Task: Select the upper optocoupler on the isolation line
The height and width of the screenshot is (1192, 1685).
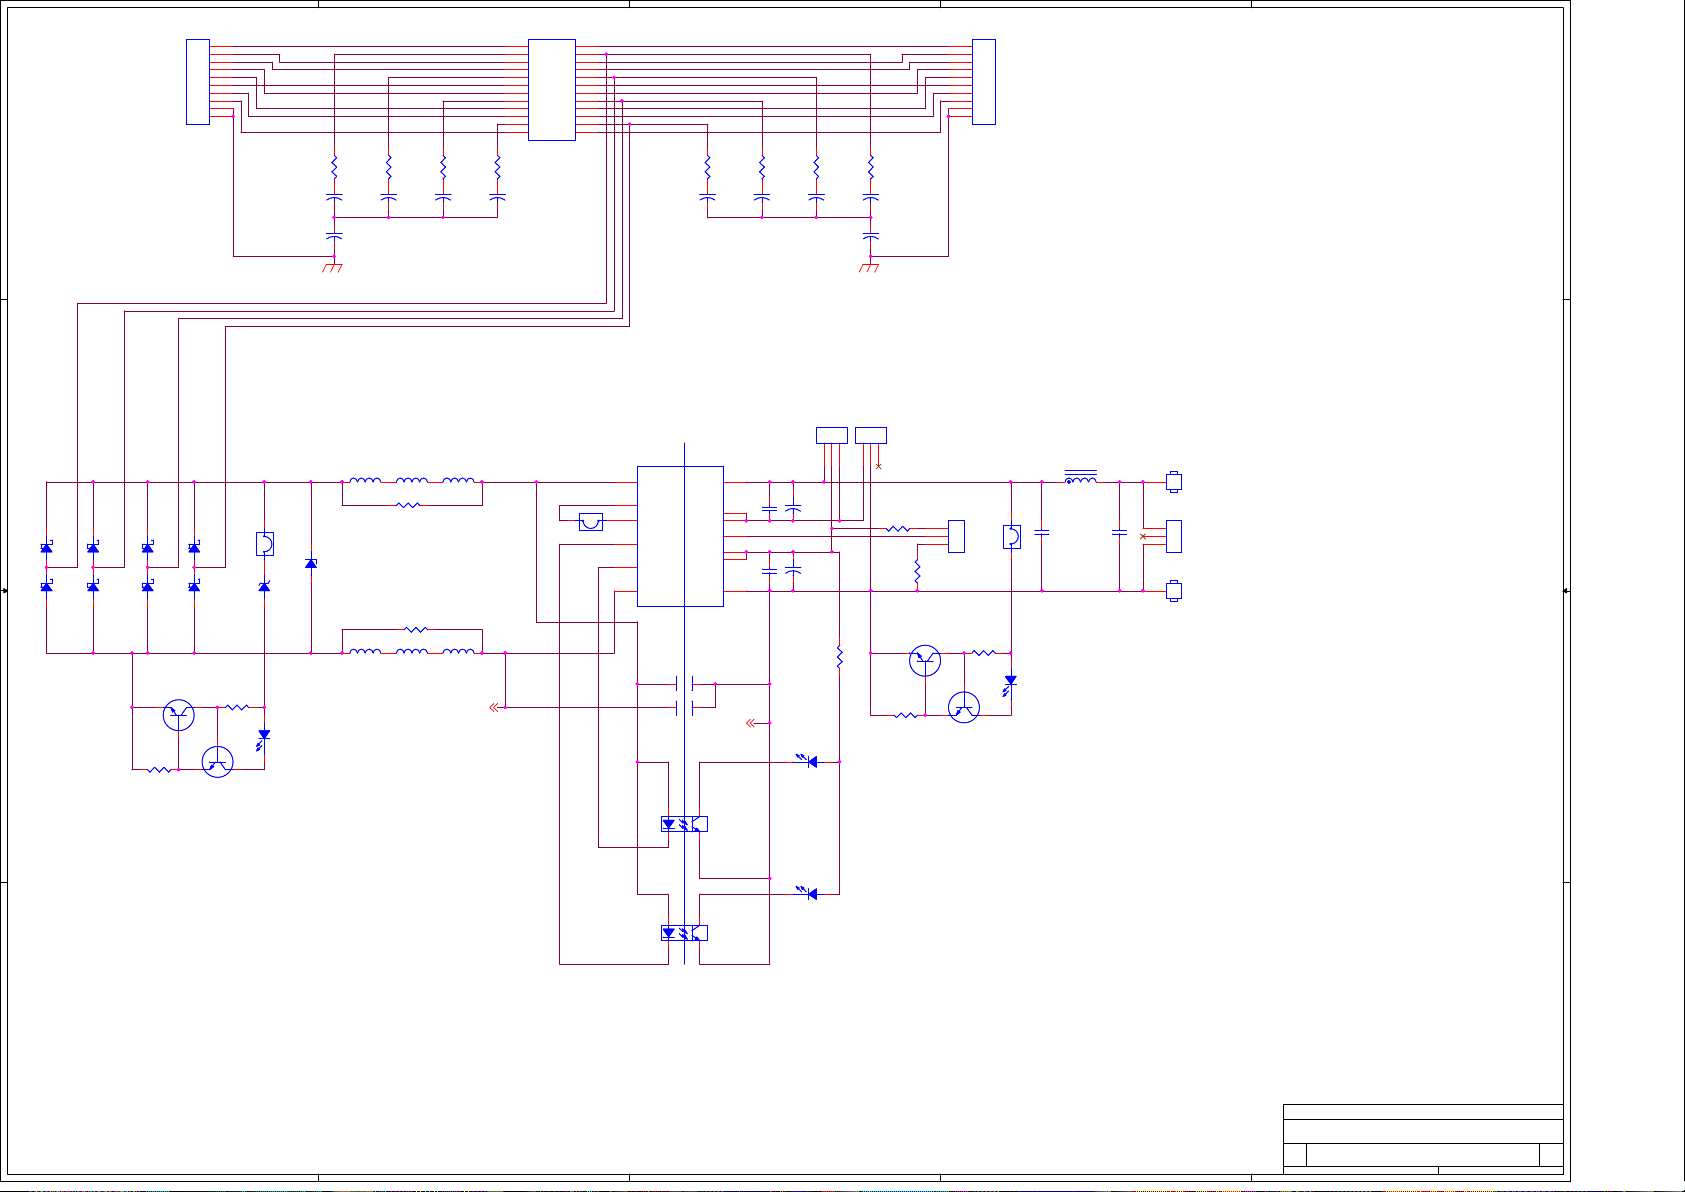Action: (685, 824)
